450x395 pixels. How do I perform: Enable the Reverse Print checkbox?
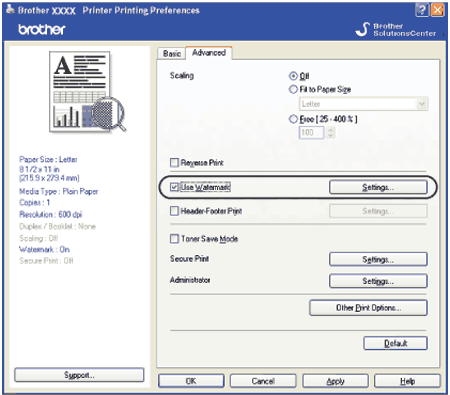tap(174, 163)
